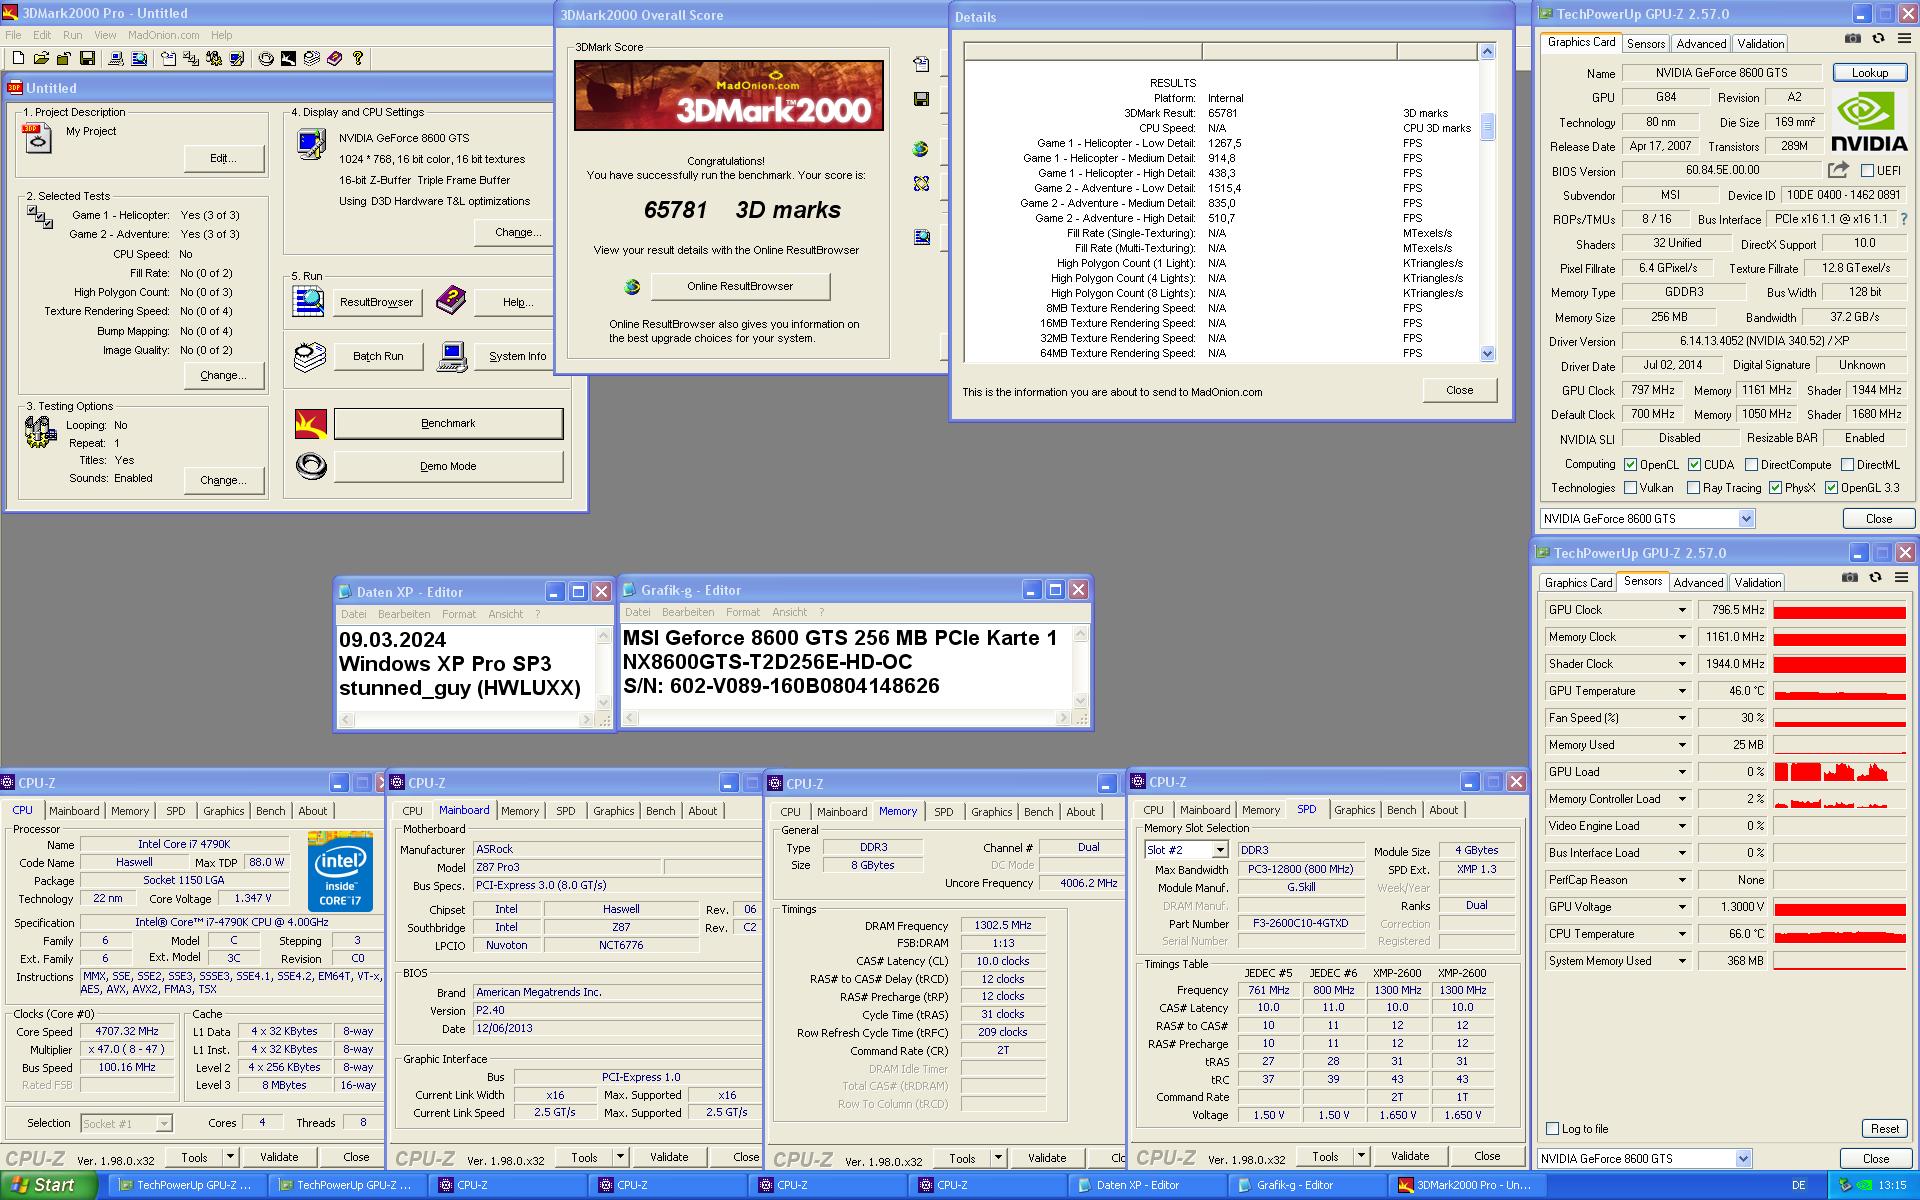Open Memory Clock sensor dropdown
The image size is (1920, 1200).
1682,637
